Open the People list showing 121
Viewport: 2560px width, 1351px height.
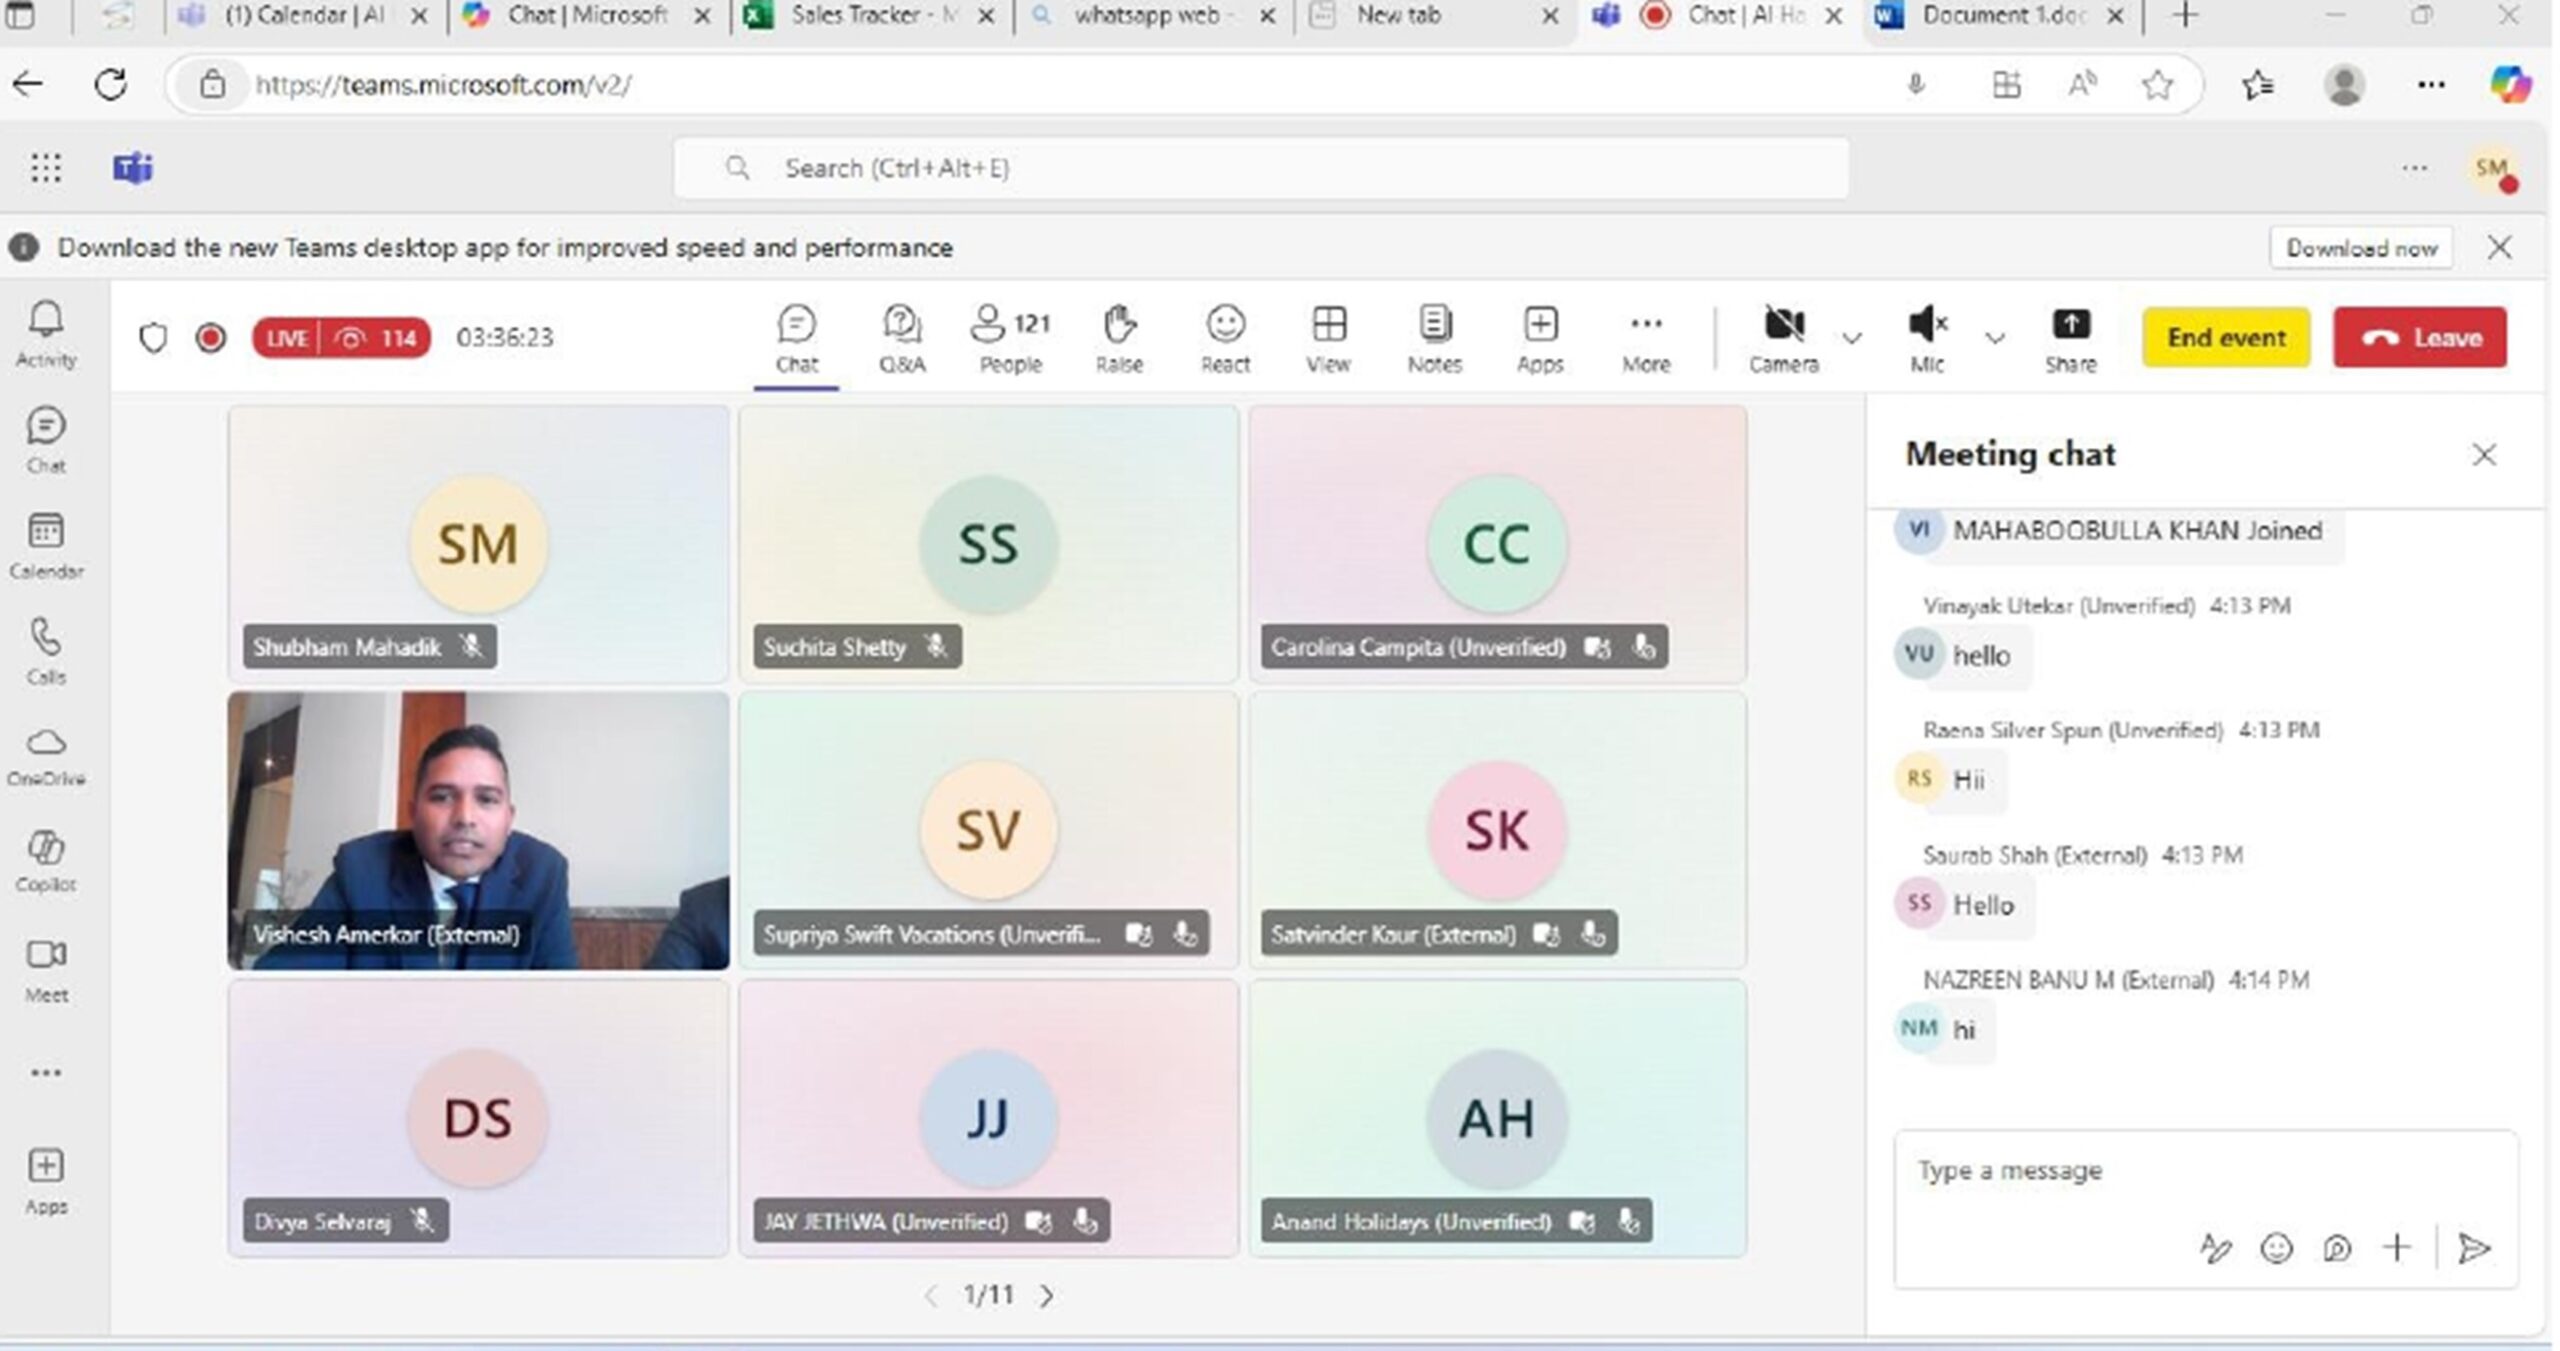pos(1010,339)
